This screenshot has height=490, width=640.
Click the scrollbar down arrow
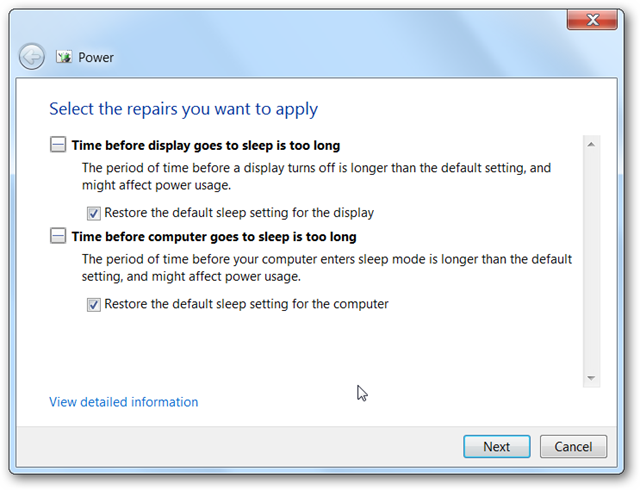coord(591,378)
